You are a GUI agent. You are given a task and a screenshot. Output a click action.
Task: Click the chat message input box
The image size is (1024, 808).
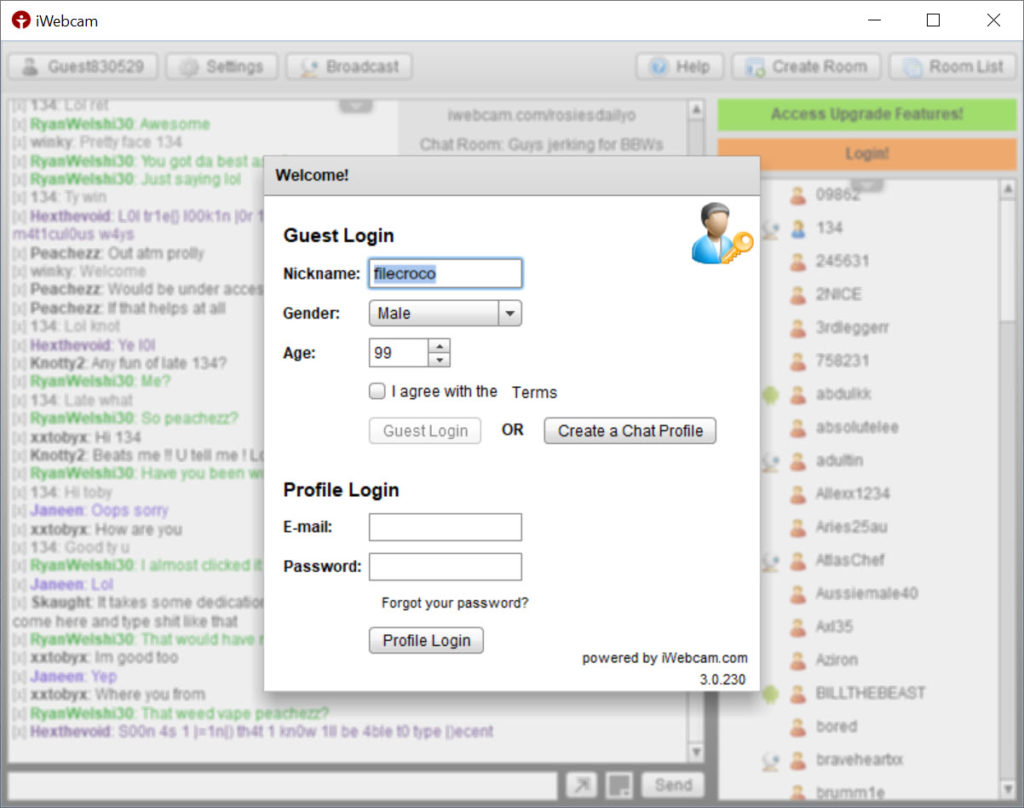[x=282, y=785]
